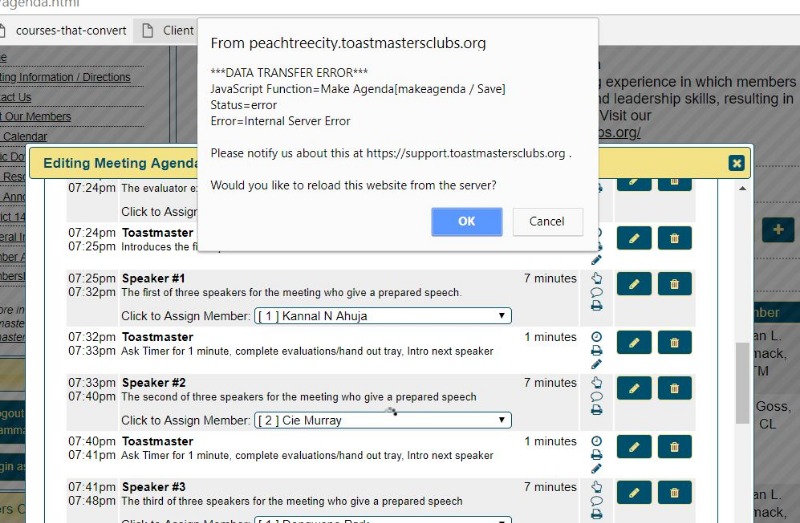Click the Speaker #1 title text
The height and width of the screenshot is (523, 800).
click(153, 279)
